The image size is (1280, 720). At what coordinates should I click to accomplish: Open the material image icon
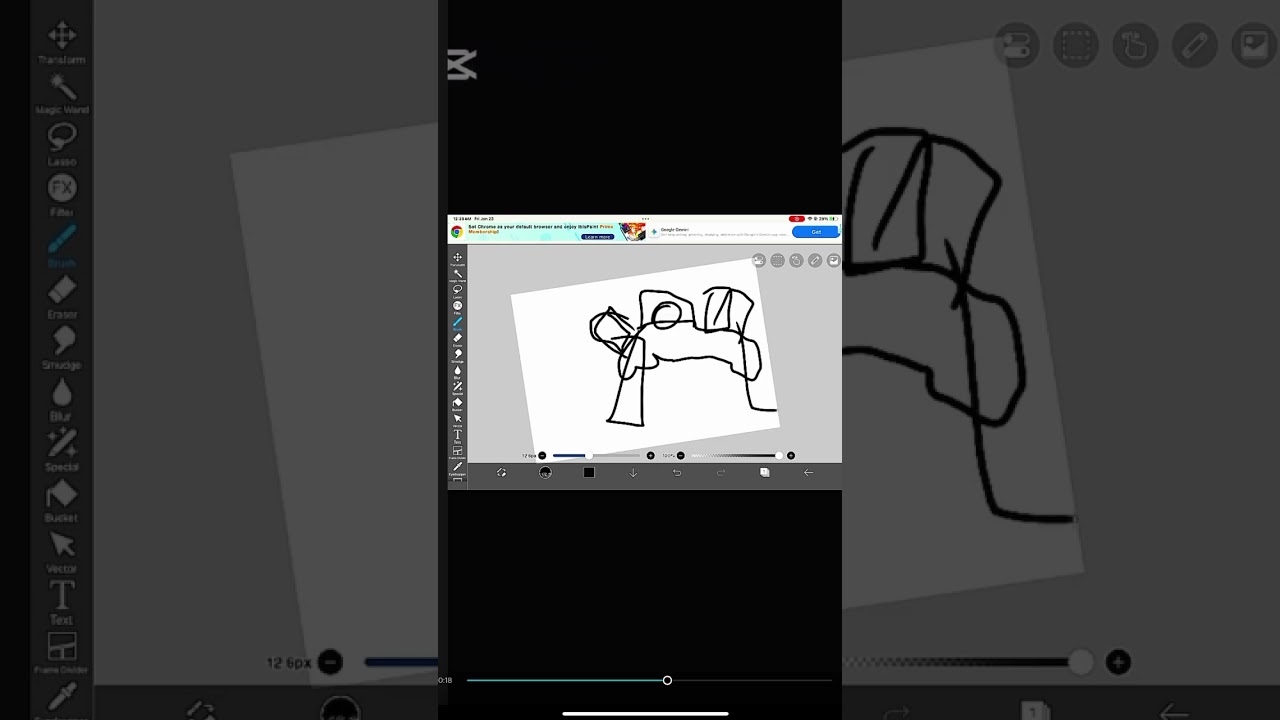point(833,261)
